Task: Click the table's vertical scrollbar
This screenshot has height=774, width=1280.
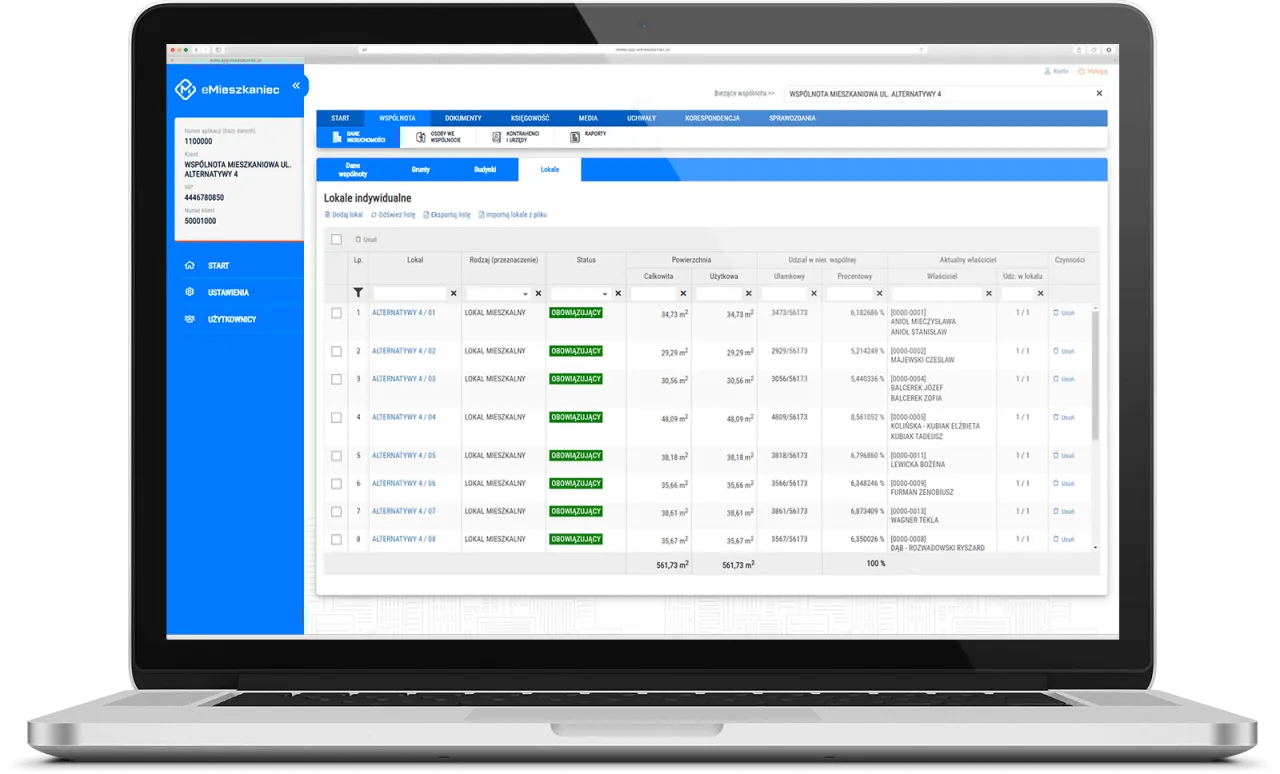Action: (1095, 380)
